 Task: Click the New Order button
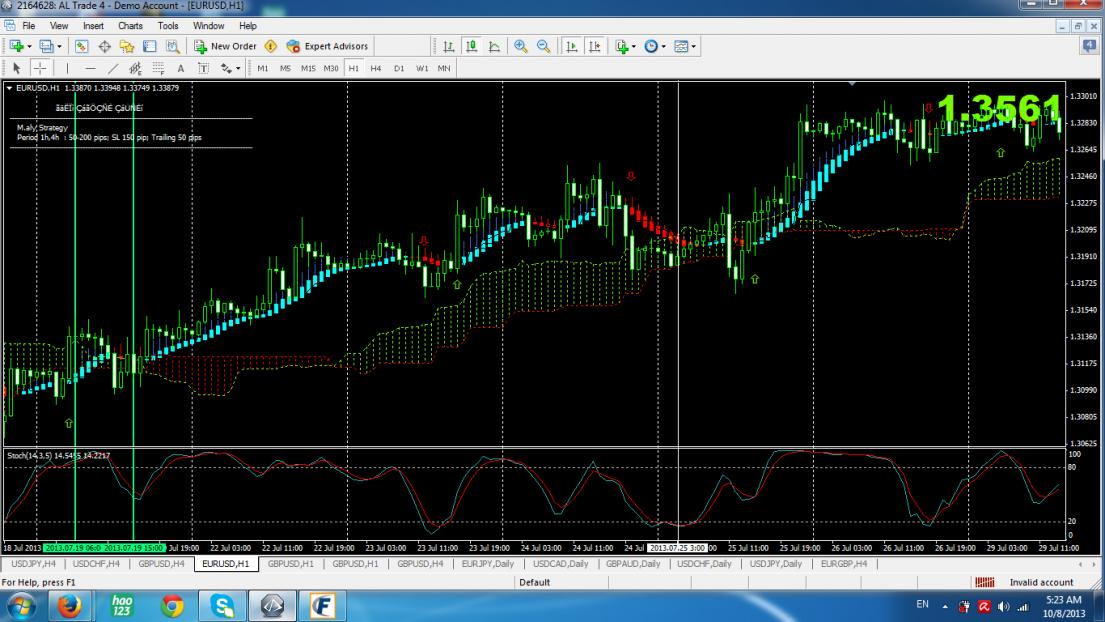click(226, 46)
